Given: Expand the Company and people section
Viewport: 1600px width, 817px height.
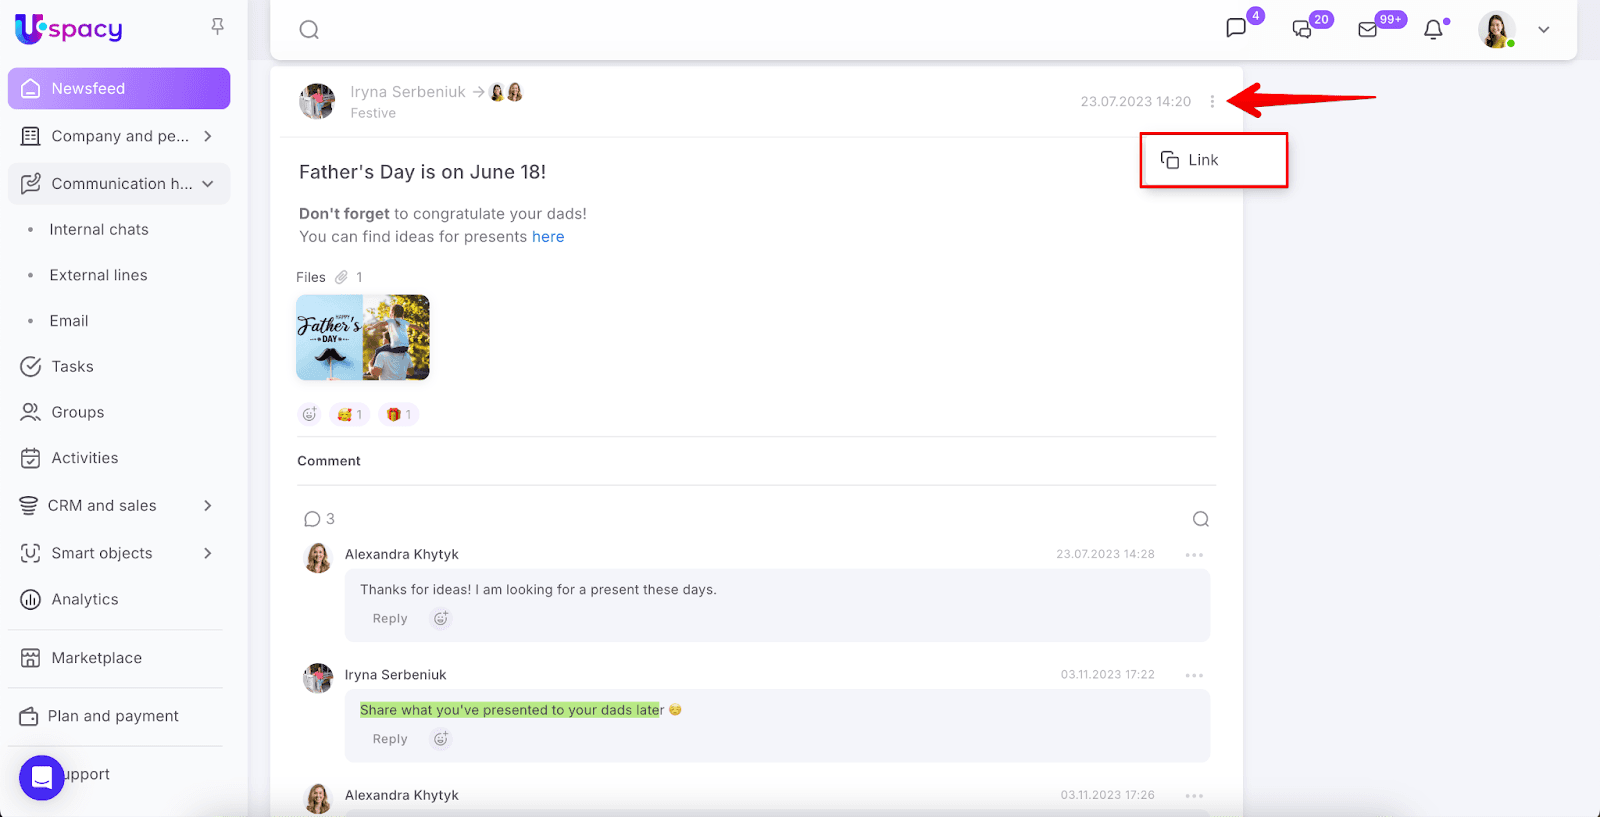Looking at the screenshot, I should (208, 136).
